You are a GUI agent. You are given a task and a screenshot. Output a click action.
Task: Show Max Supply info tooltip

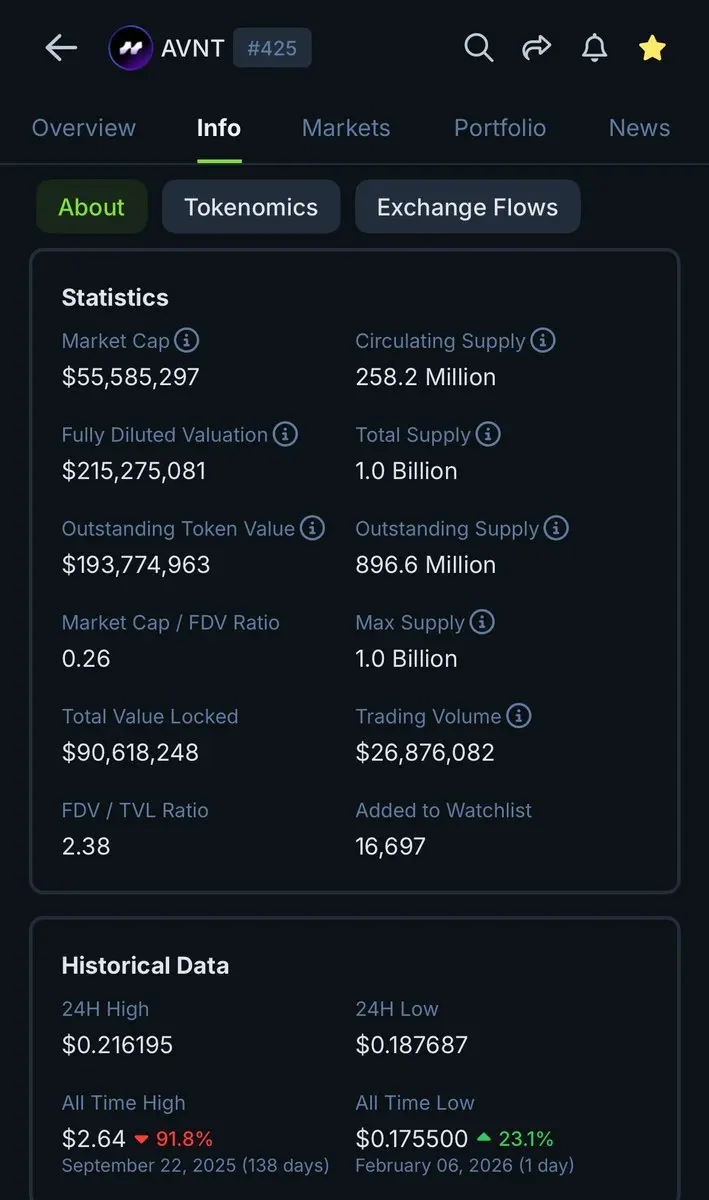[482, 623]
